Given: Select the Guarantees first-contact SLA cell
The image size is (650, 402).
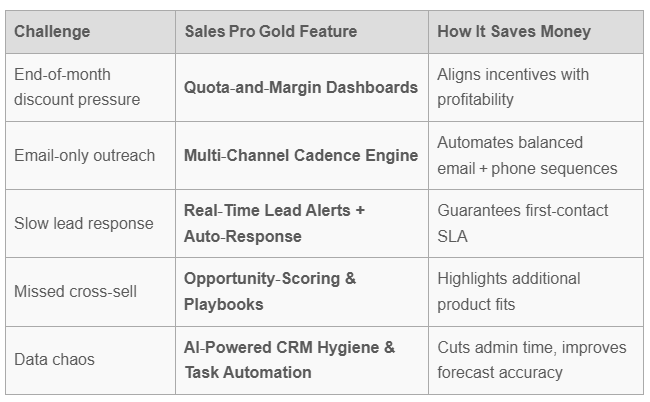Looking at the screenshot, I should [x=522, y=223].
